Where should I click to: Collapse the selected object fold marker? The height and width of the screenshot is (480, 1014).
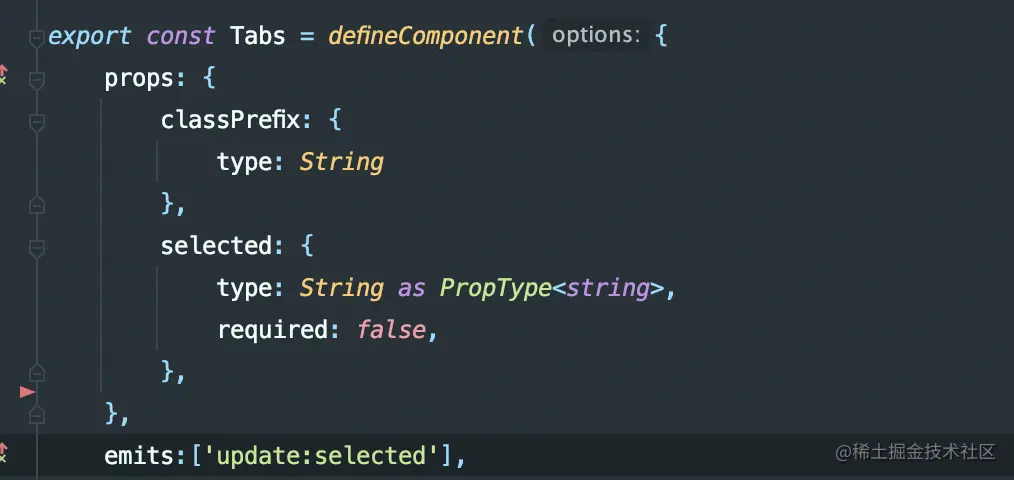37,249
